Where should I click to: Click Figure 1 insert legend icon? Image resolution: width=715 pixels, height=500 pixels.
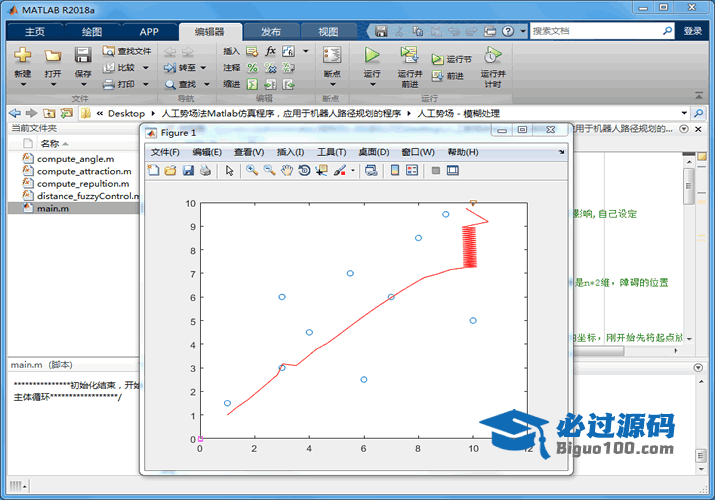coord(412,170)
